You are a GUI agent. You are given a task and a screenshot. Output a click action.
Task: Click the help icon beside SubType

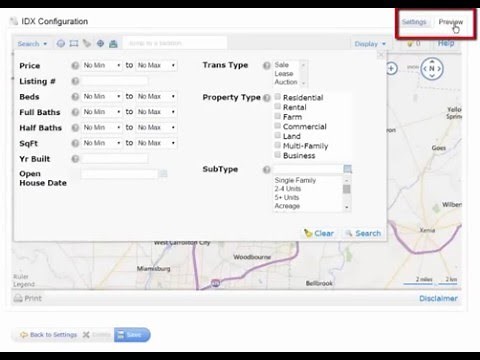click(267, 170)
